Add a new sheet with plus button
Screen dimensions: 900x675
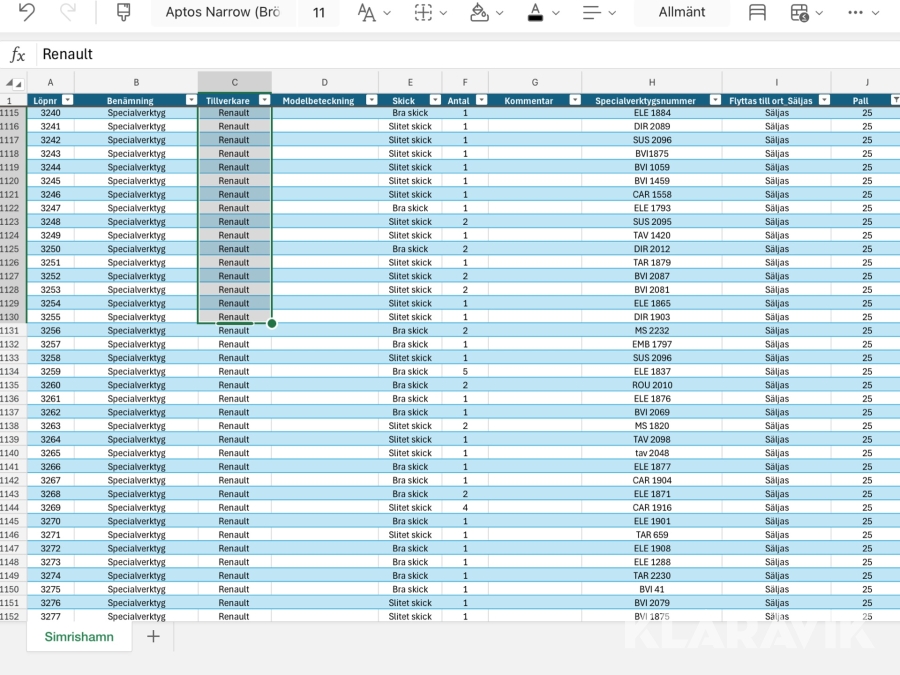click(x=153, y=637)
